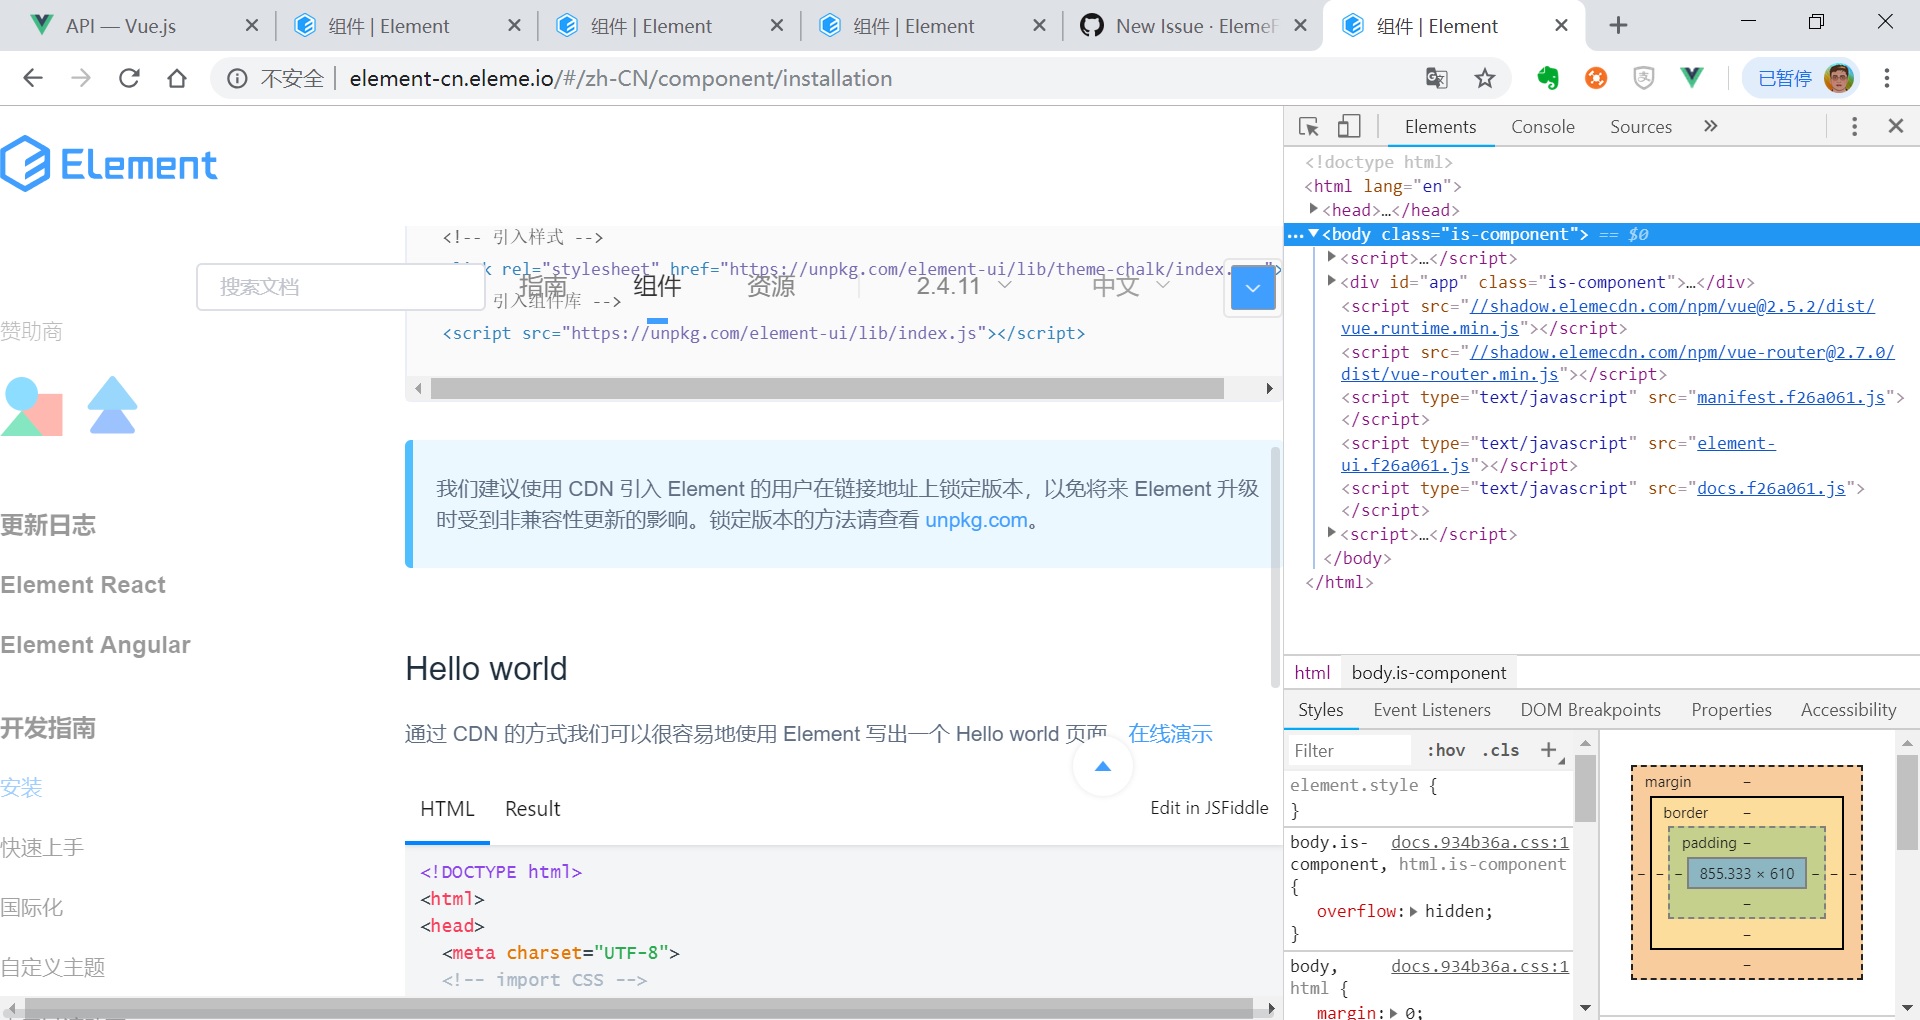Open a new browser tab with plus button

pyautogui.click(x=1618, y=26)
